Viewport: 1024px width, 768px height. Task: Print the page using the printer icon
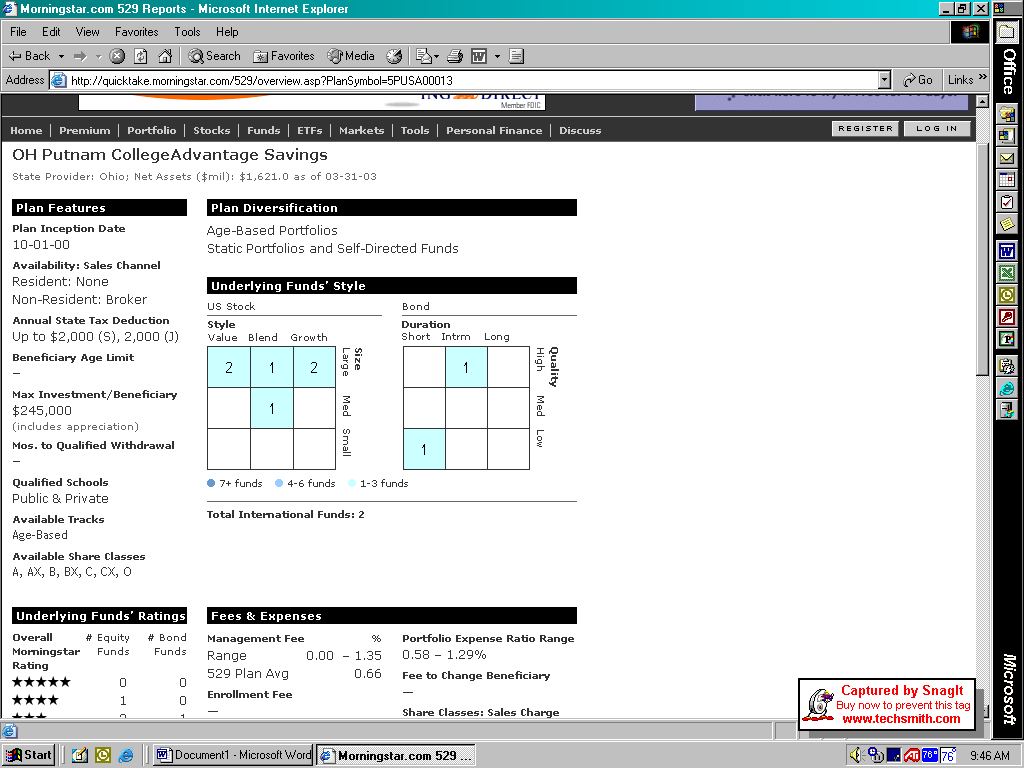pos(454,56)
